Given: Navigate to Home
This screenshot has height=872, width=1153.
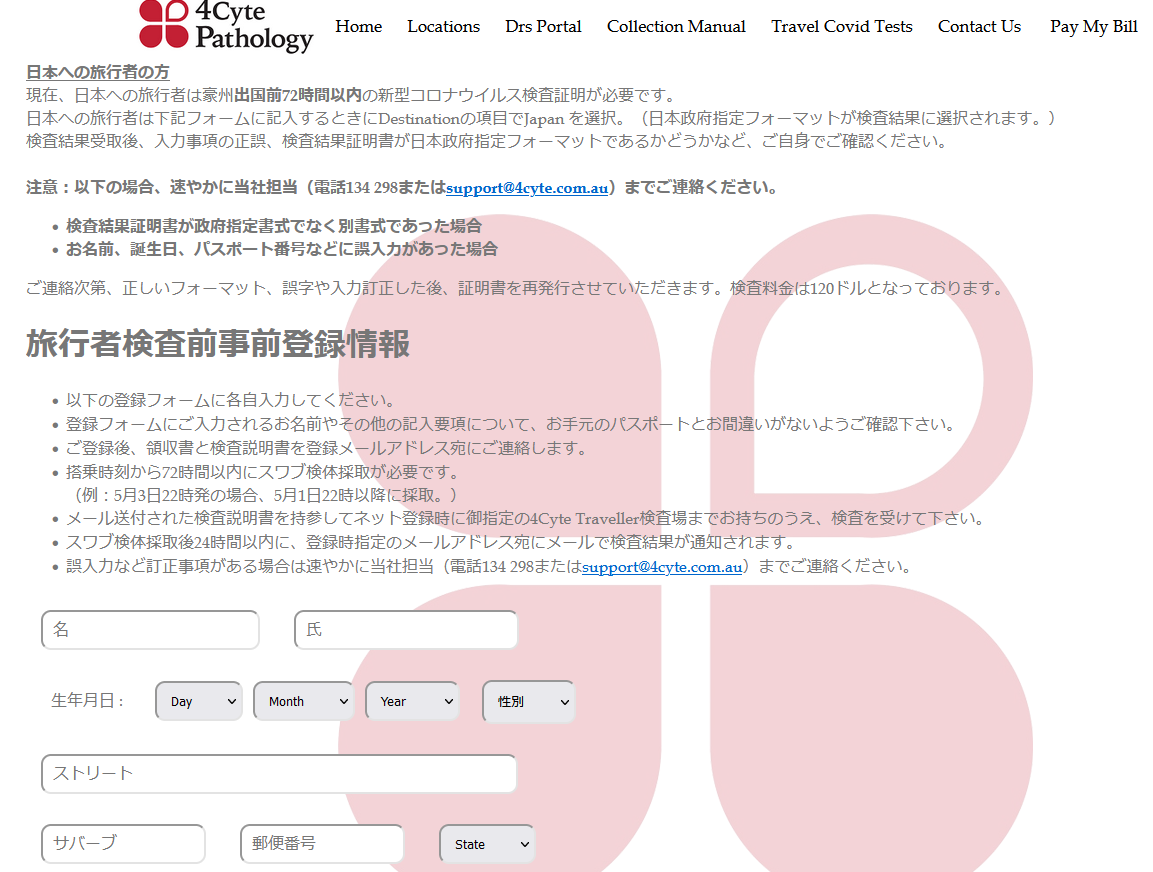Looking at the screenshot, I should tap(358, 27).
